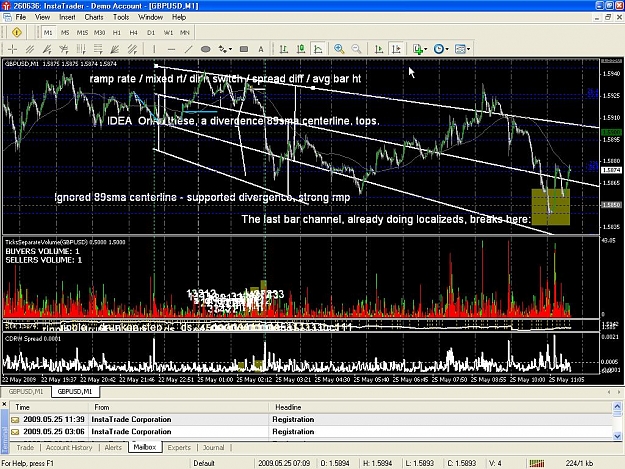Open the View menu

[x=42, y=17]
